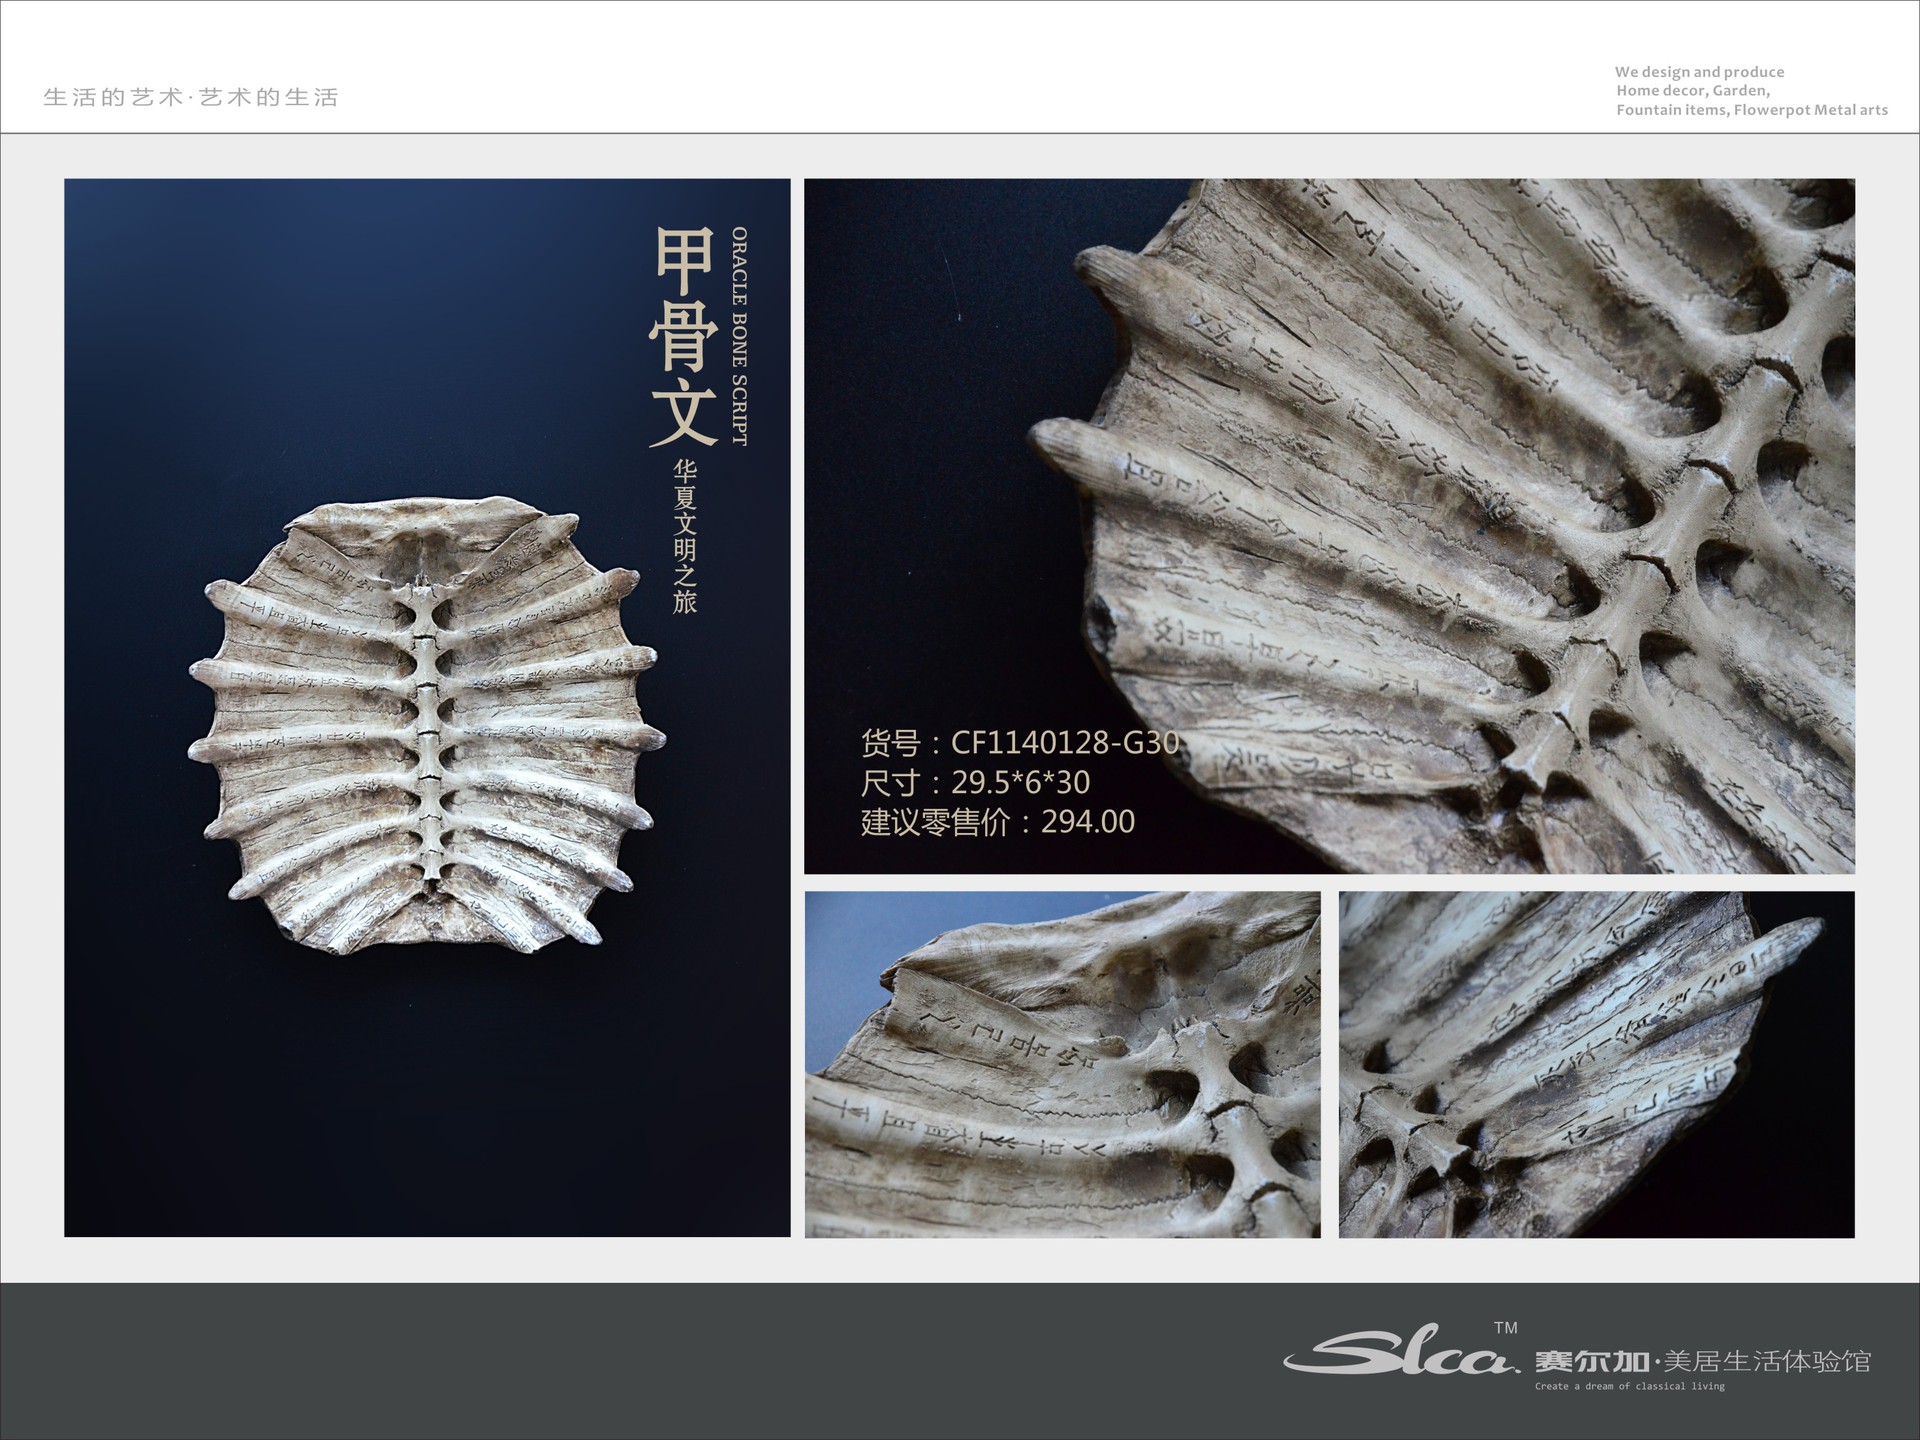Click the slogan 生活的艺术·艺术的生活
1920x1440 pixels.
point(191,97)
